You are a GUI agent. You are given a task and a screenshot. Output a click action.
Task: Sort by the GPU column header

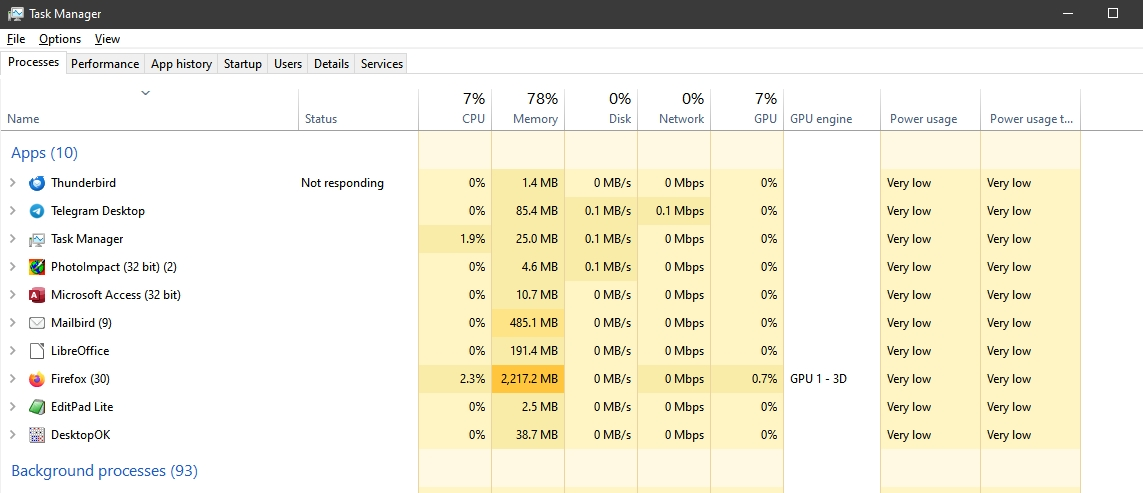coord(747,109)
